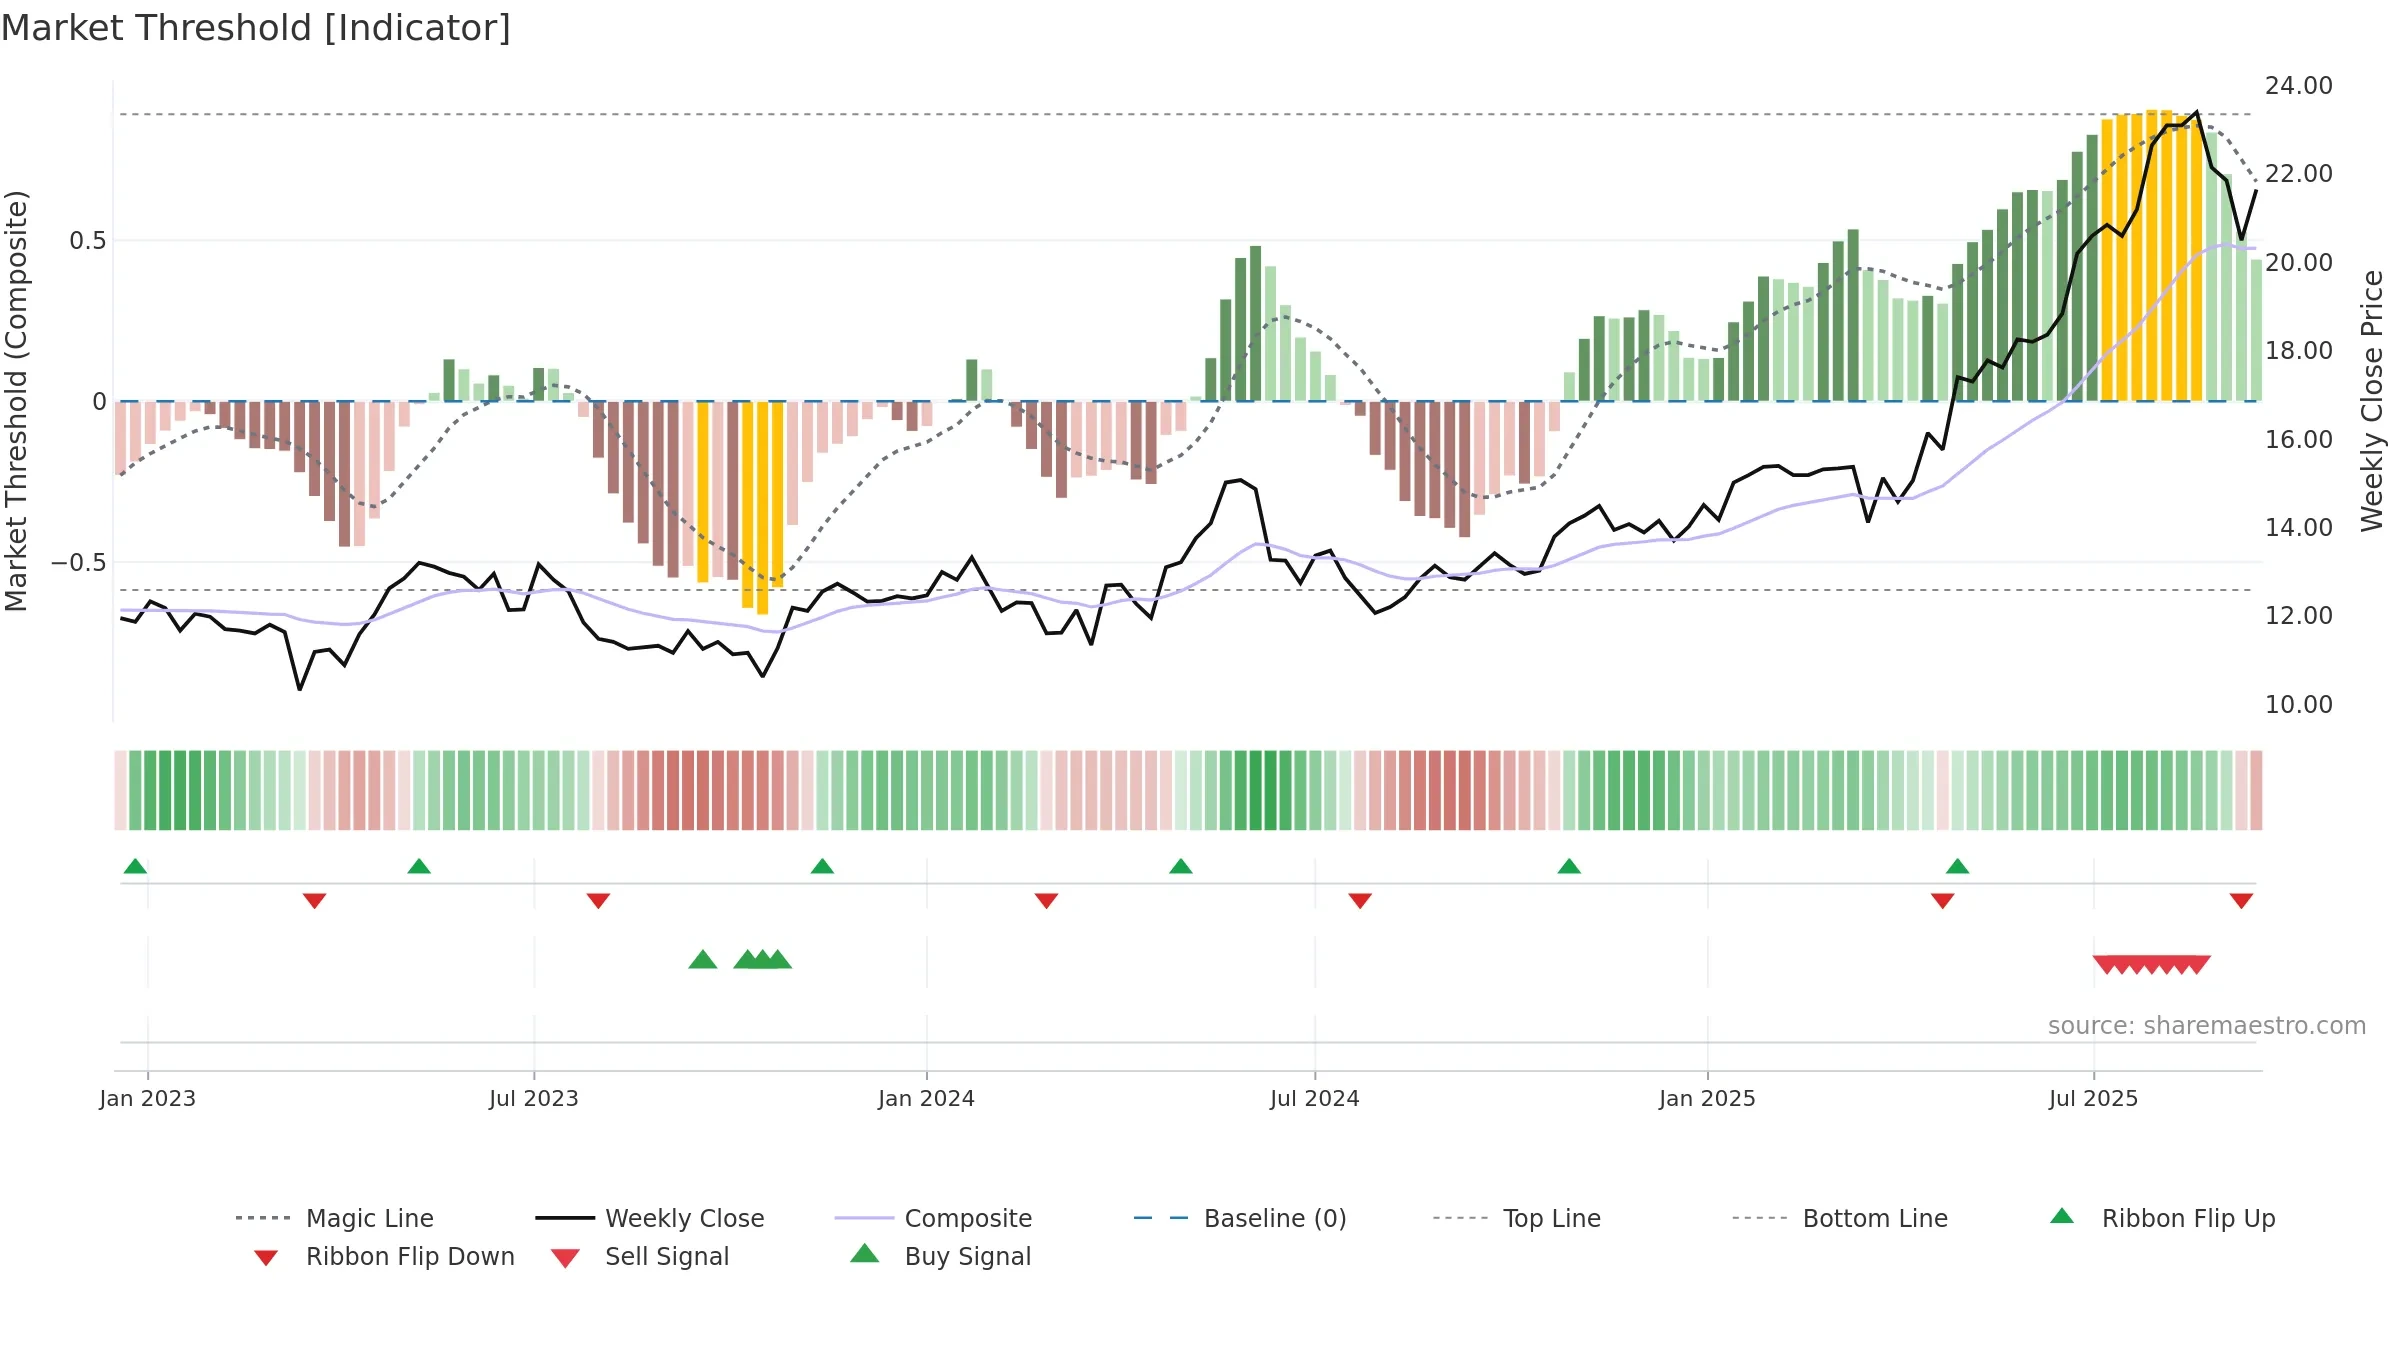This screenshot has height=1350, width=2400.
Task: Toggle the Buy Signal legend entry
Action: point(940,1256)
